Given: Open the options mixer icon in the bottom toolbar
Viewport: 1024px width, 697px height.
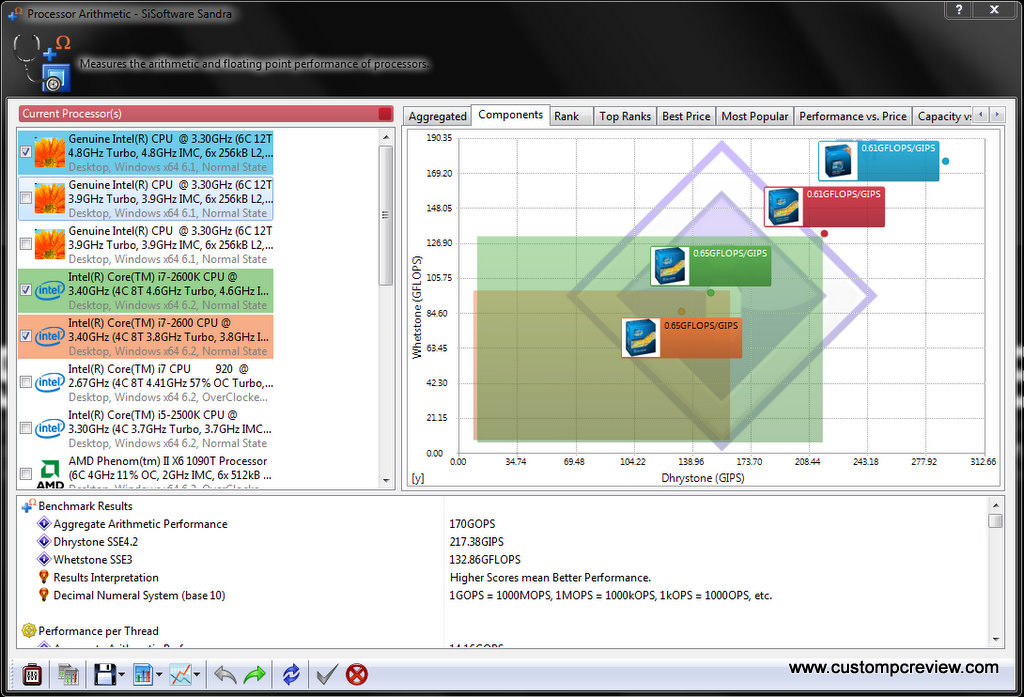Looking at the screenshot, I should (32, 674).
